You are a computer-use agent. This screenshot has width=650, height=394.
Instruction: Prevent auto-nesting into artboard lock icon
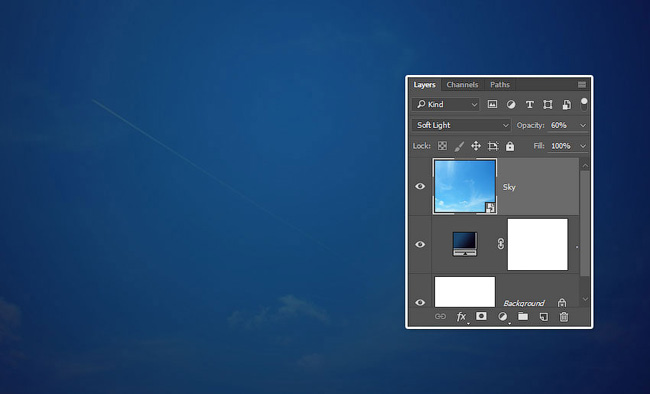(493, 146)
